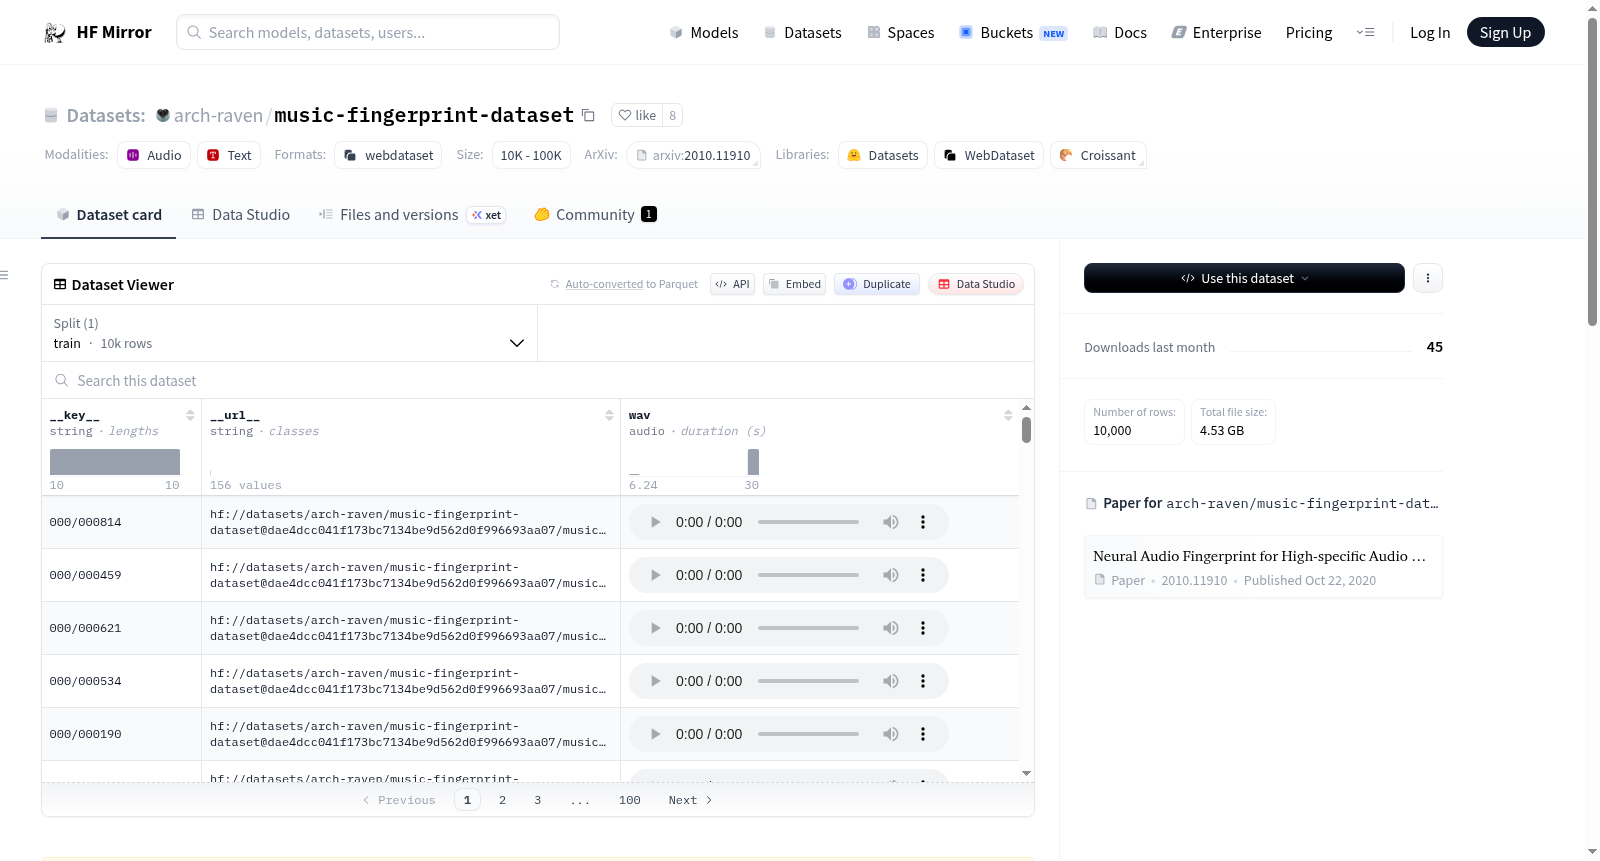1600x861 pixels.
Task: Open audio options for row 000/000534
Action: point(923,681)
